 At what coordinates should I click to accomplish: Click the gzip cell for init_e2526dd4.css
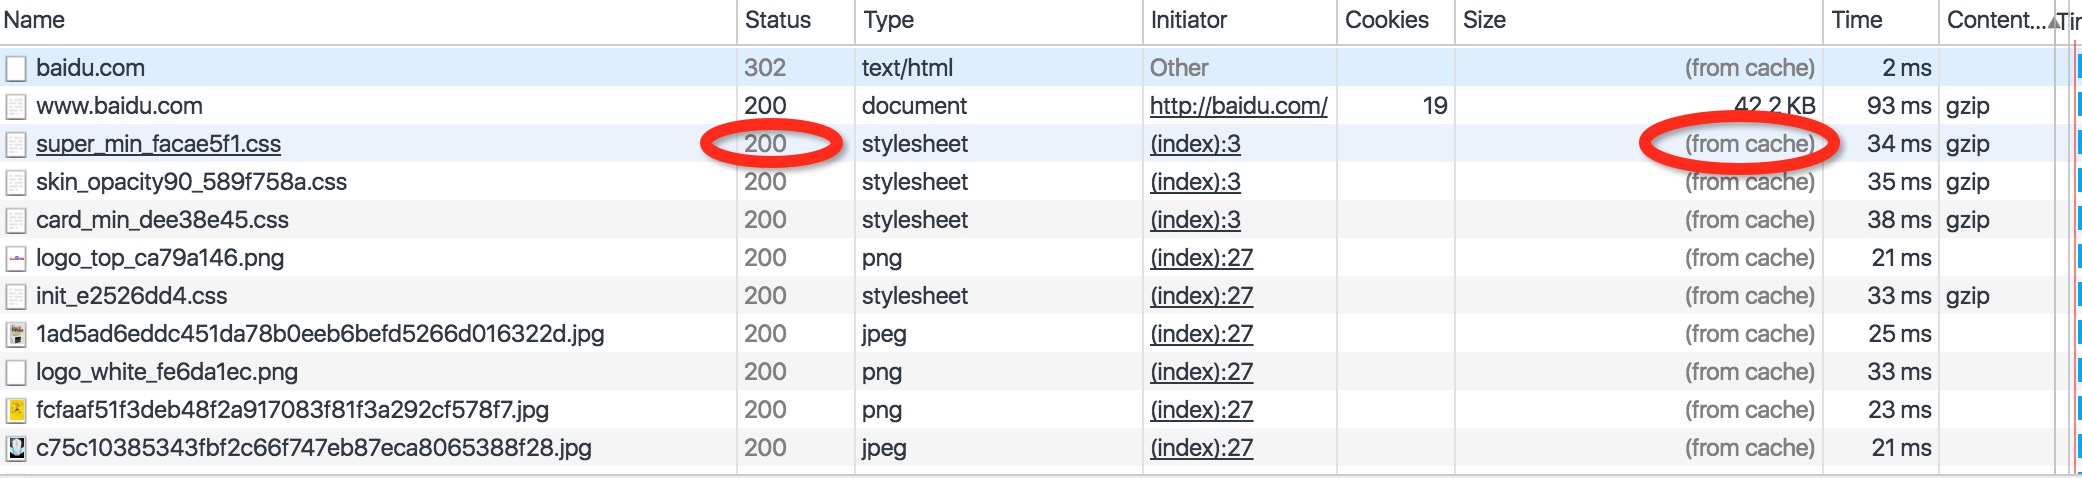coord(1967,296)
